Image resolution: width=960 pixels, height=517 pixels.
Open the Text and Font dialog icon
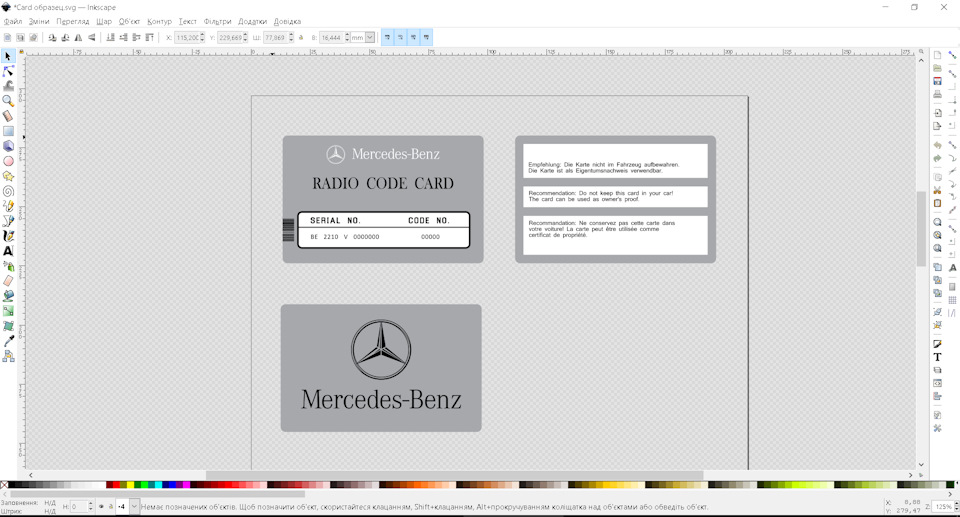point(937,357)
